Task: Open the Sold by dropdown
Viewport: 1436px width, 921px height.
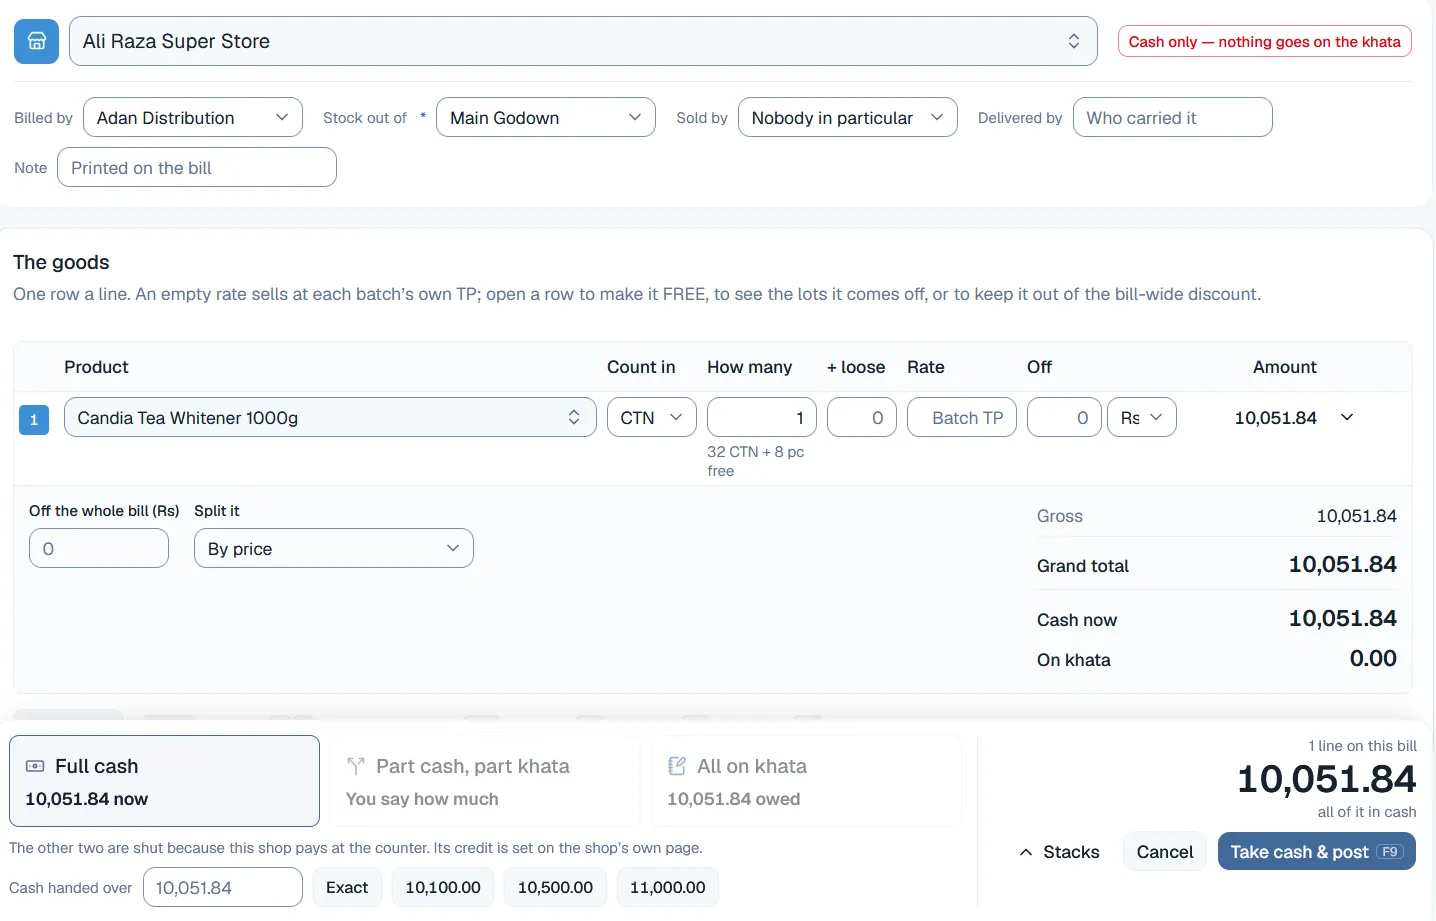Action: [848, 117]
